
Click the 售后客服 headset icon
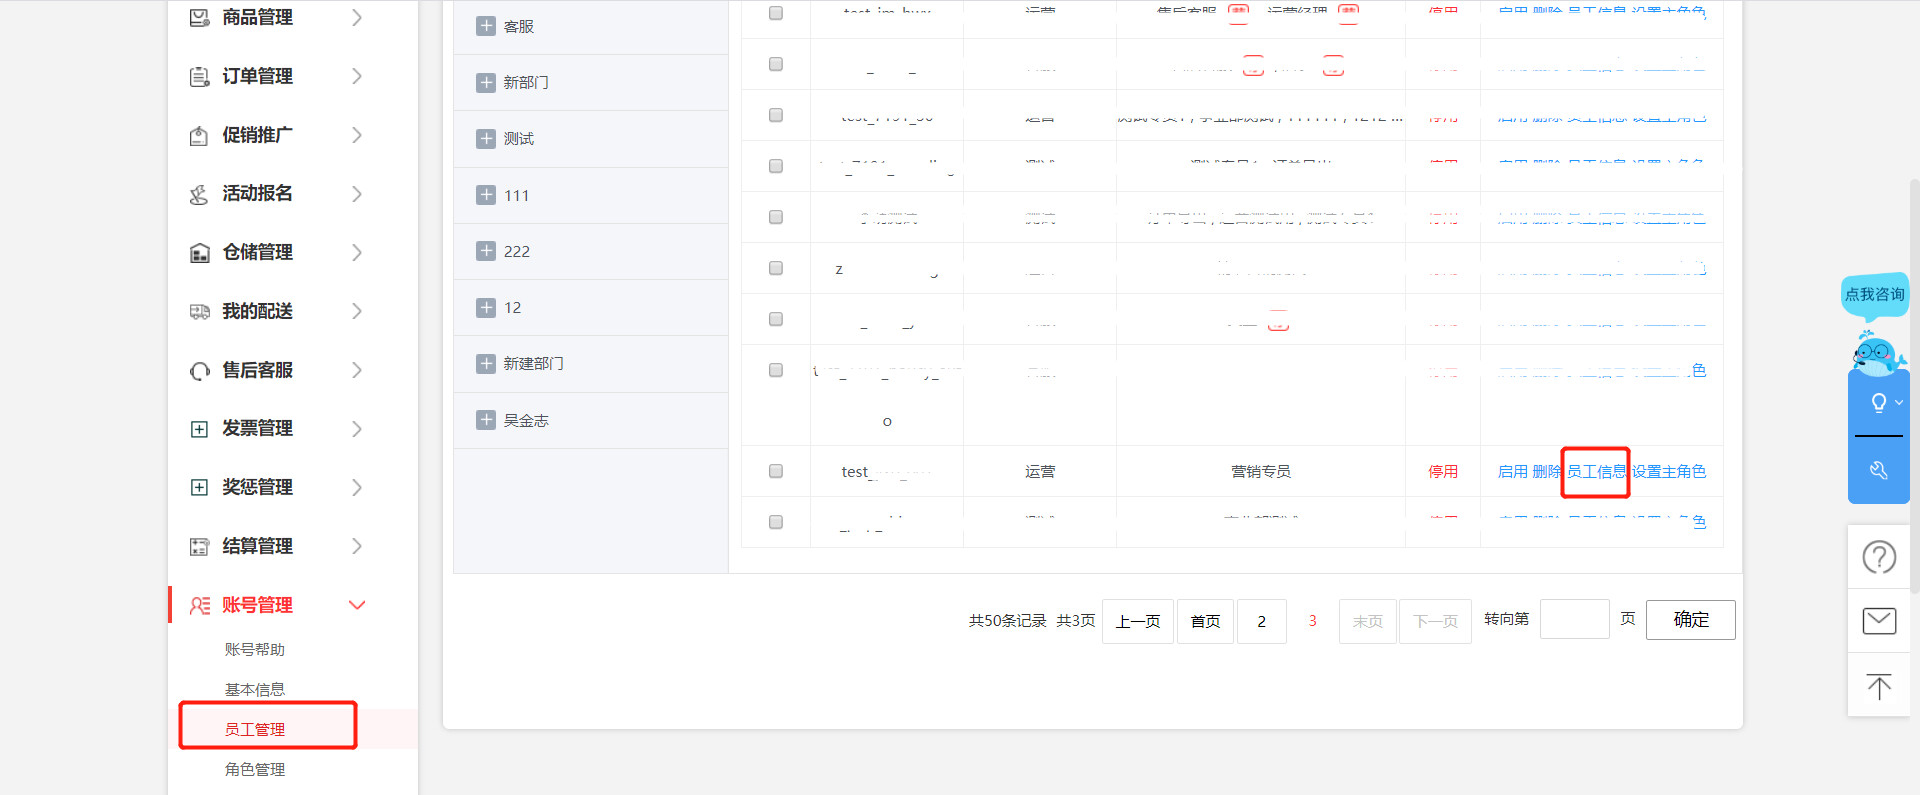[x=200, y=371]
